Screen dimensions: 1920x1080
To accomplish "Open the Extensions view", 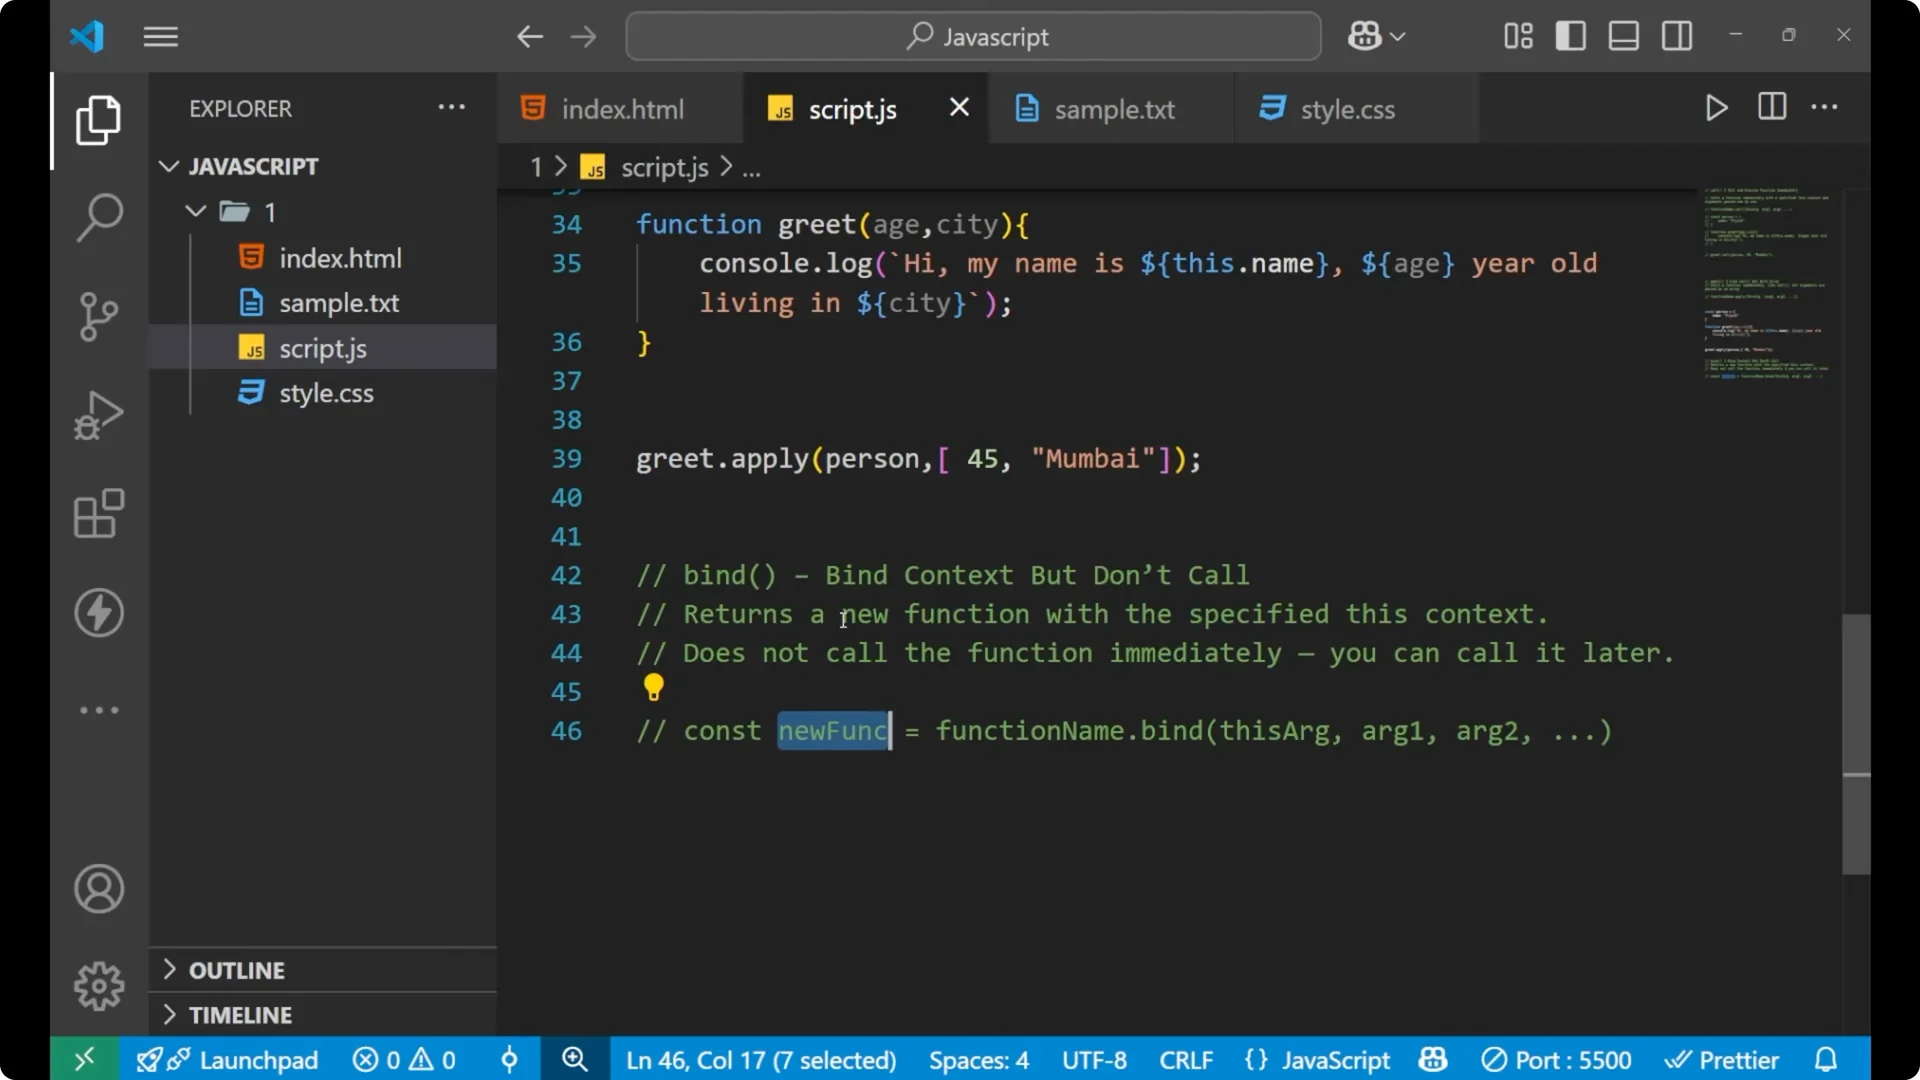I will click(x=98, y=514).
